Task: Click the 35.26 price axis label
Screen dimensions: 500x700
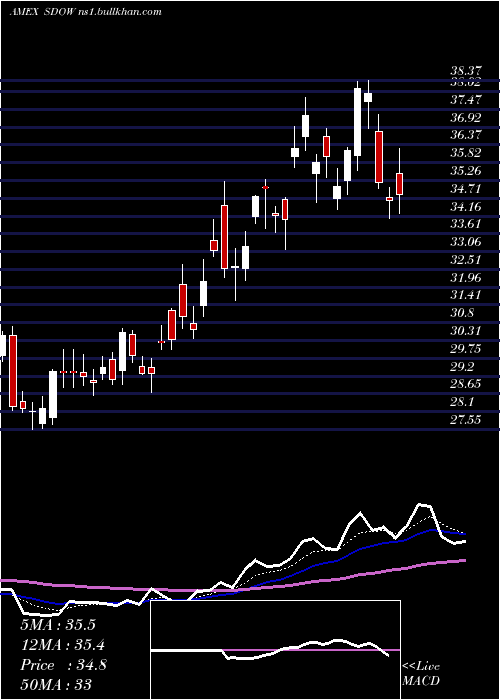Action: coord(466,171)
